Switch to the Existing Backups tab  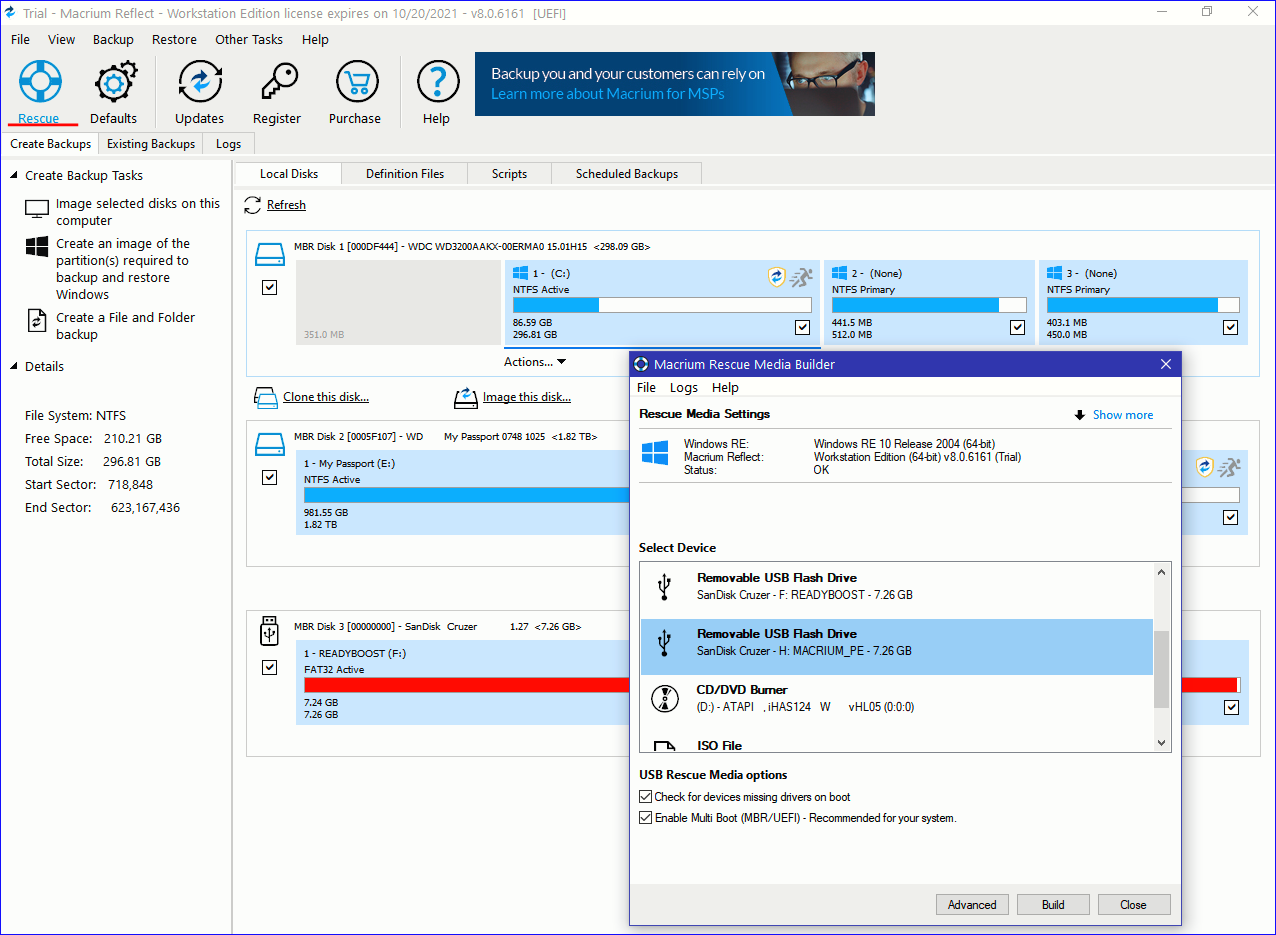(x=151, y=144)
